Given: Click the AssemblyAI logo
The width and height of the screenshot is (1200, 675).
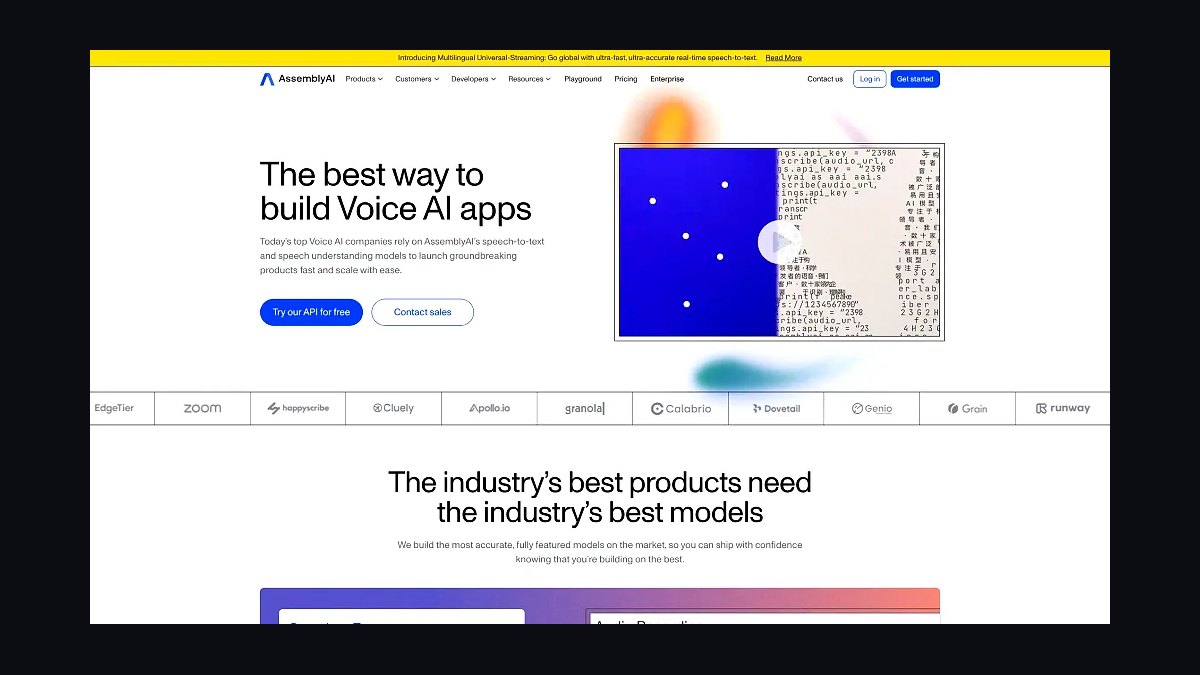Looking at the screenshot, I should click(297, 79).
